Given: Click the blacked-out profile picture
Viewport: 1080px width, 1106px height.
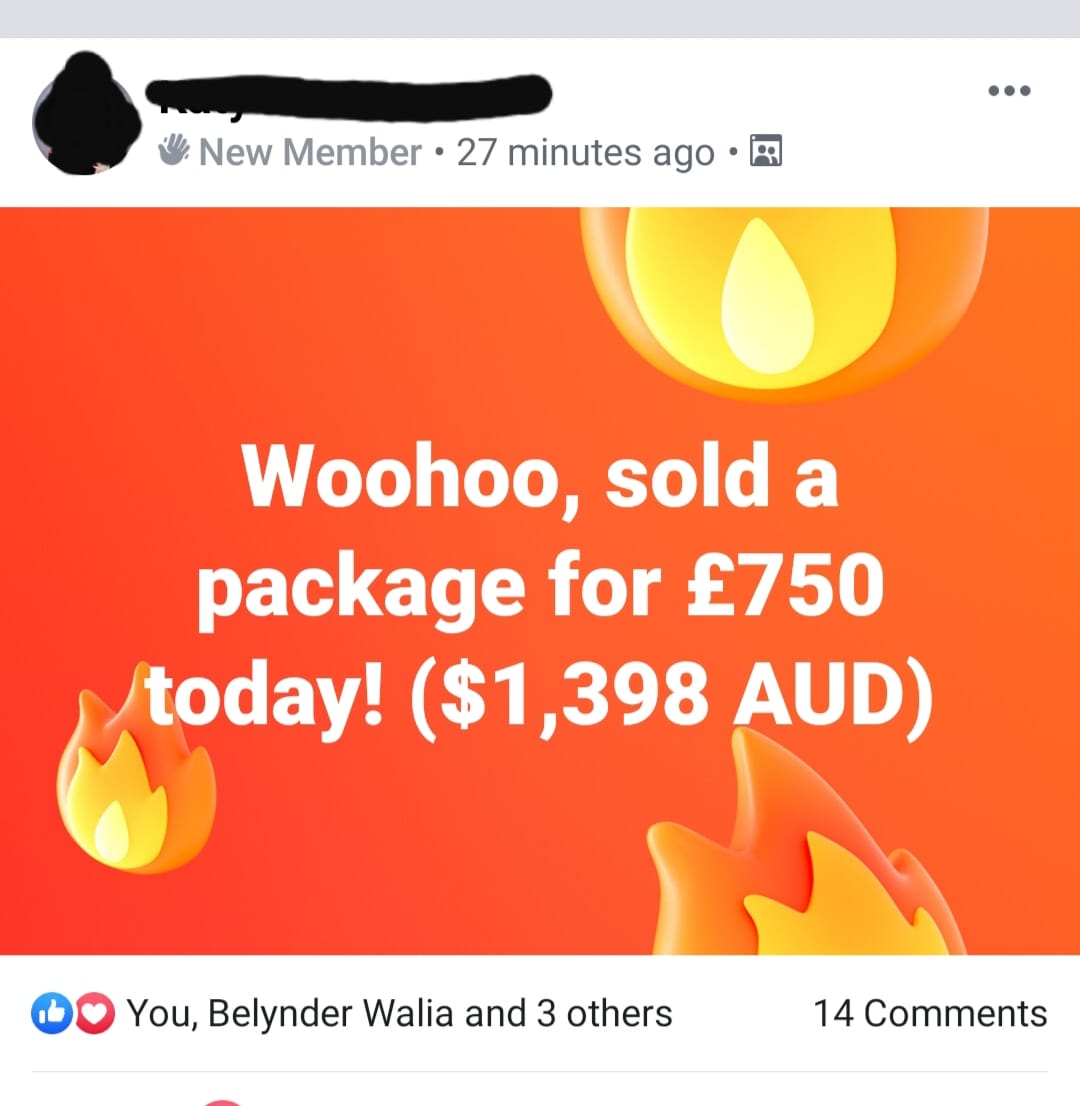Looking at the screenshot, I should pyautogui.click(x=86, y=113).
